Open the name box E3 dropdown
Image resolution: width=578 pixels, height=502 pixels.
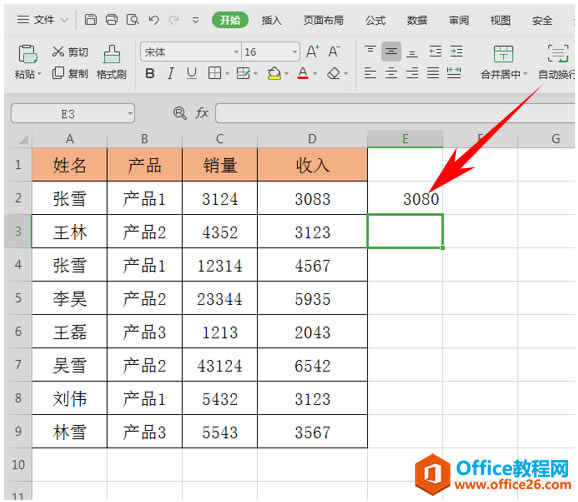130,114
